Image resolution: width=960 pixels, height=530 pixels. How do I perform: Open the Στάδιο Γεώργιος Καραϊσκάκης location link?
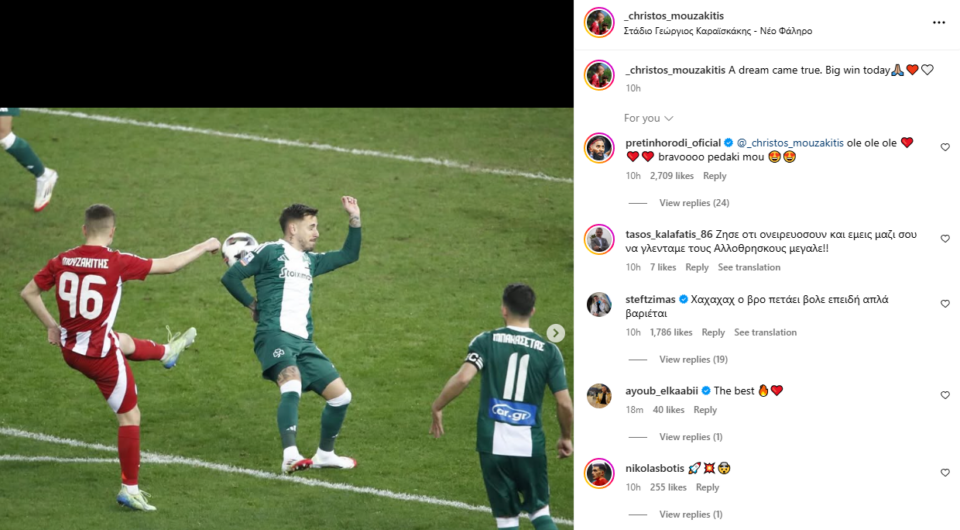[718, 31]
